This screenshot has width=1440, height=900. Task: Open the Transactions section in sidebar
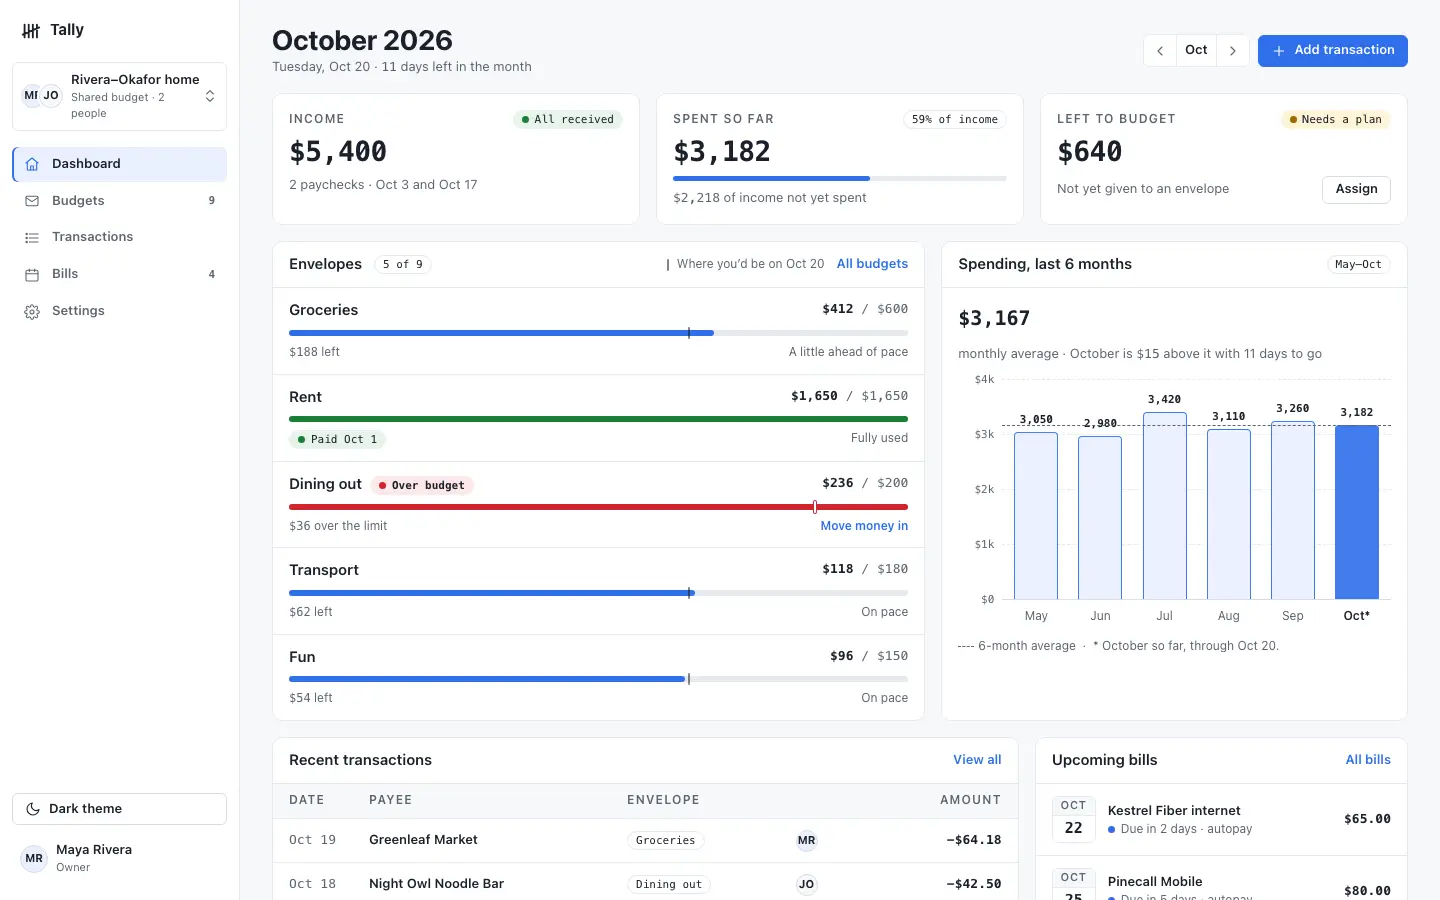[x=119, y=237]
